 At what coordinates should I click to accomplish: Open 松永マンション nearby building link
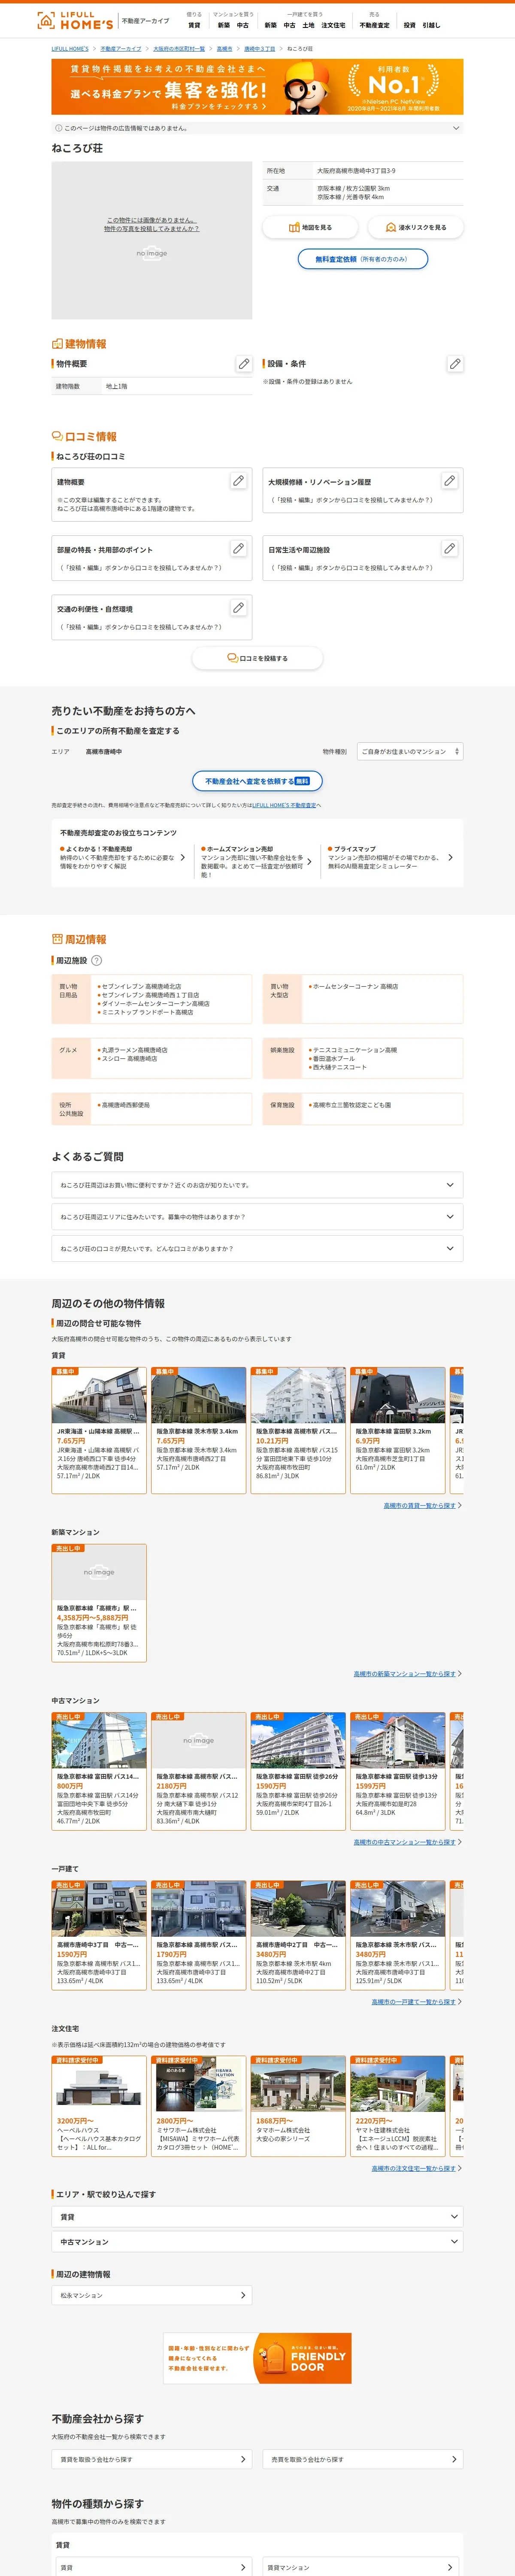tap(152, 2295)
